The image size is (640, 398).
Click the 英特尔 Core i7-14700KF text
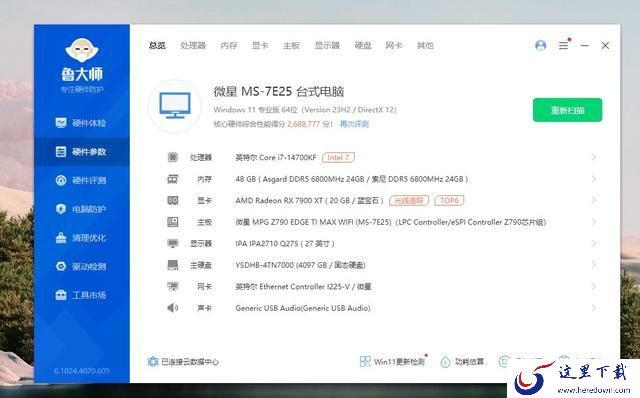click(x=276, y=157)
